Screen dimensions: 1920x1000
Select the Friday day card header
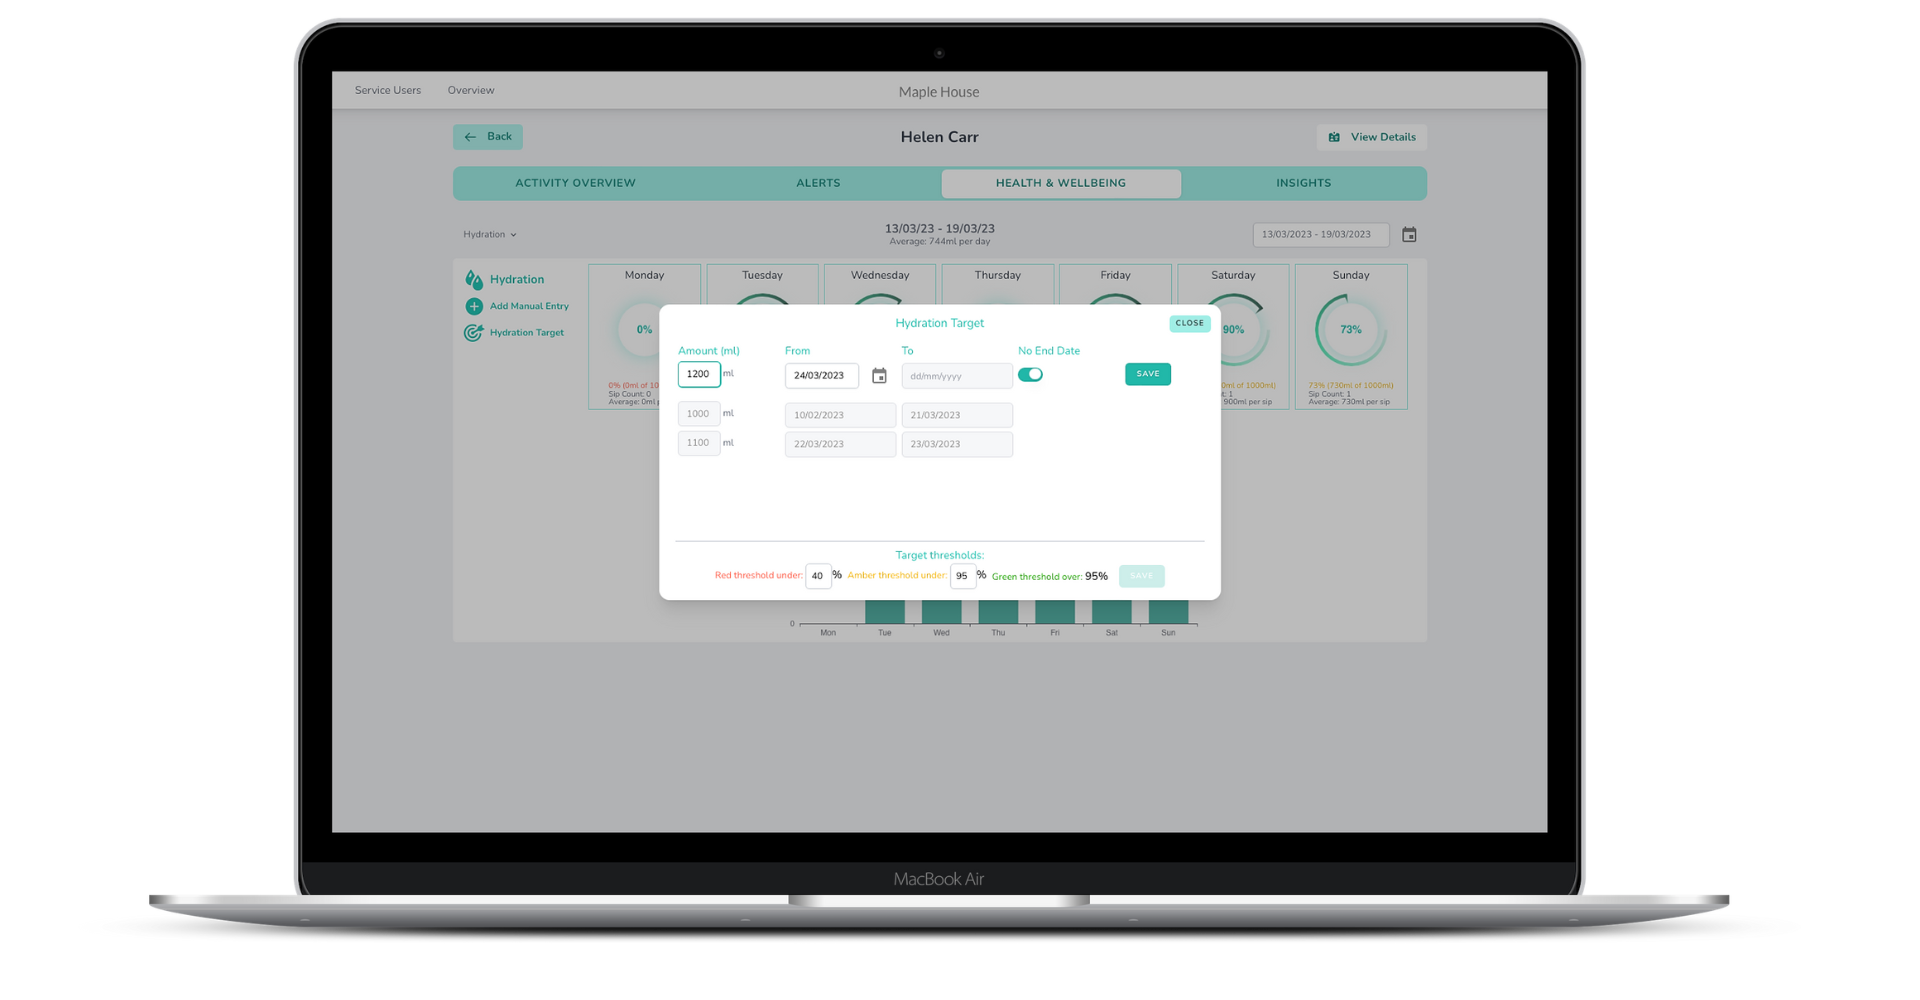[1115, 275]
